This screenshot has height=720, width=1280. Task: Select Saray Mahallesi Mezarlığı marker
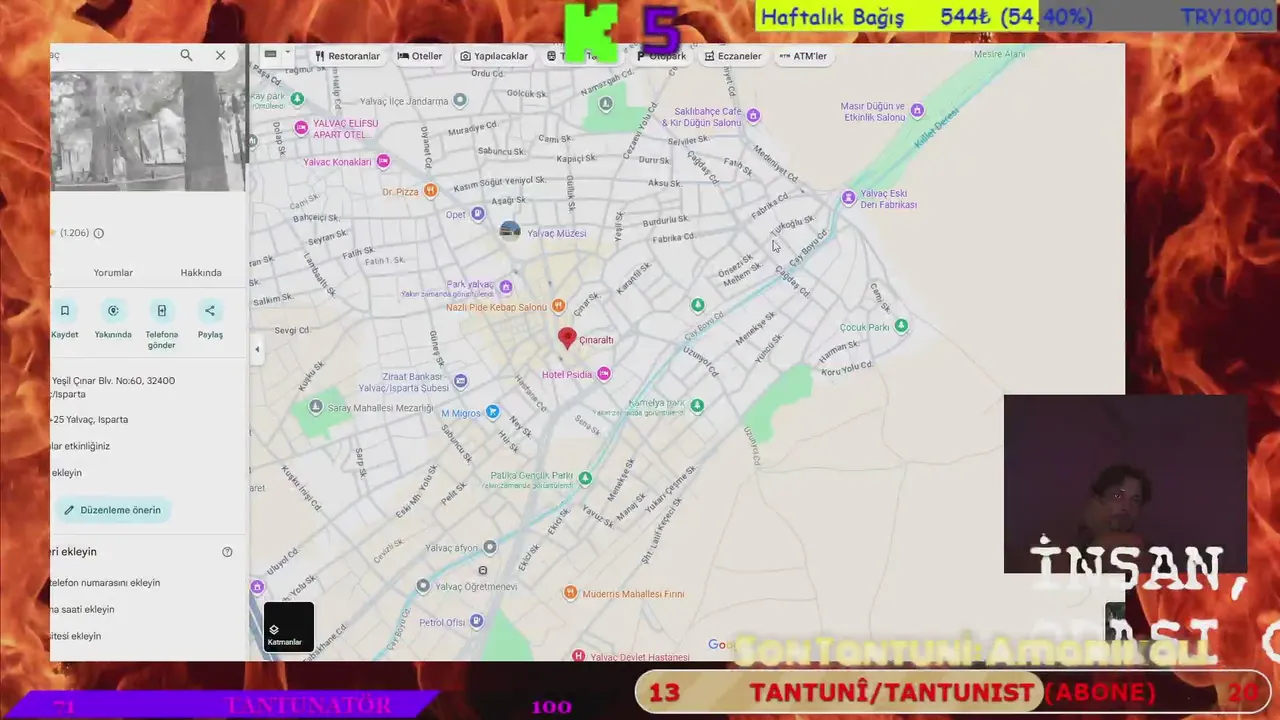coord(316,407)
